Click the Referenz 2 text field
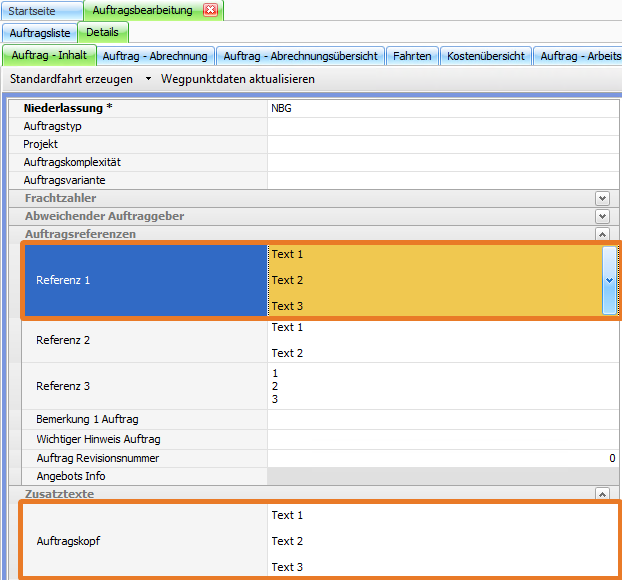The width and height of the screenshot is (622, 580). coord(440,340)
